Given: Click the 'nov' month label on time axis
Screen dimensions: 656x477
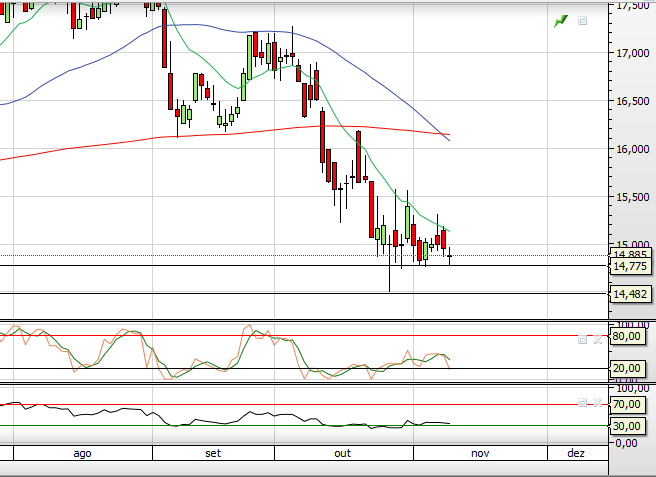Looking at the screenshot, I should (480, 454).
